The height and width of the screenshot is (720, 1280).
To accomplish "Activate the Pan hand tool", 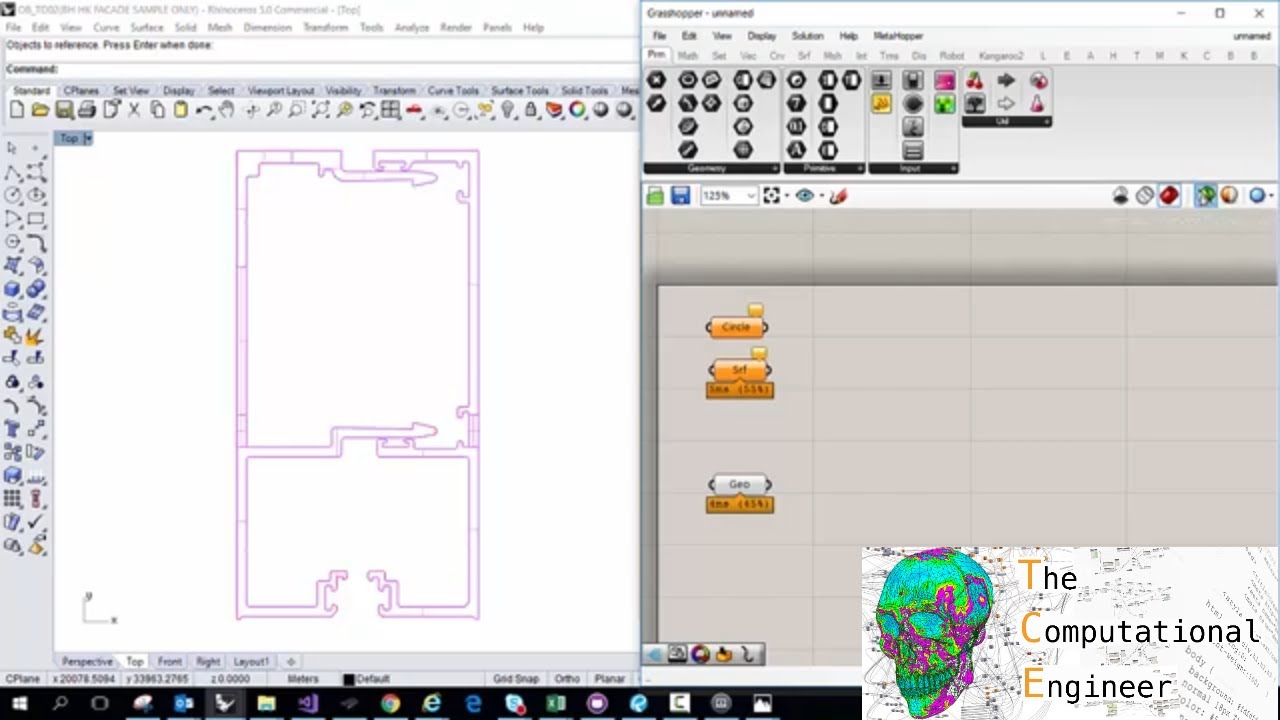I will coord(227,110).
